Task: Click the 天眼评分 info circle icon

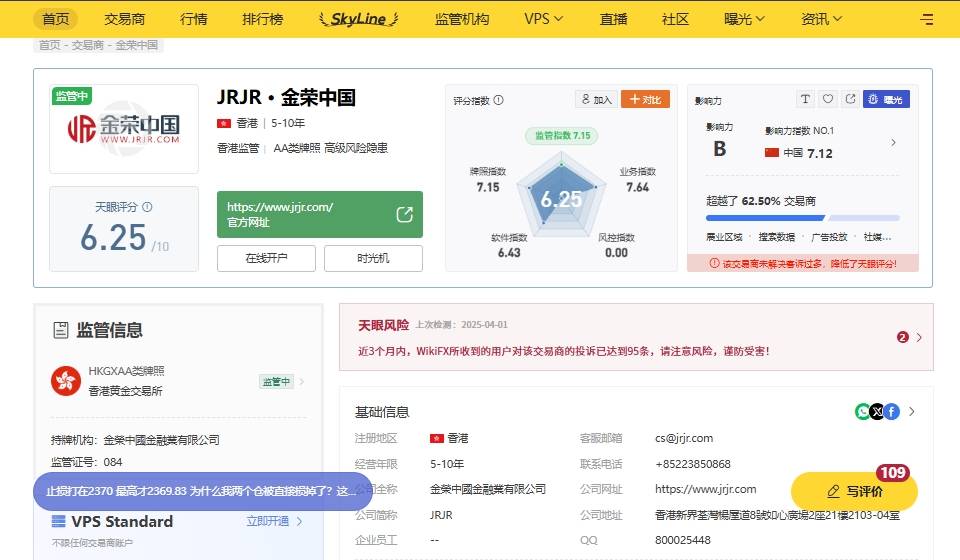Action: (x=147, y=207)
